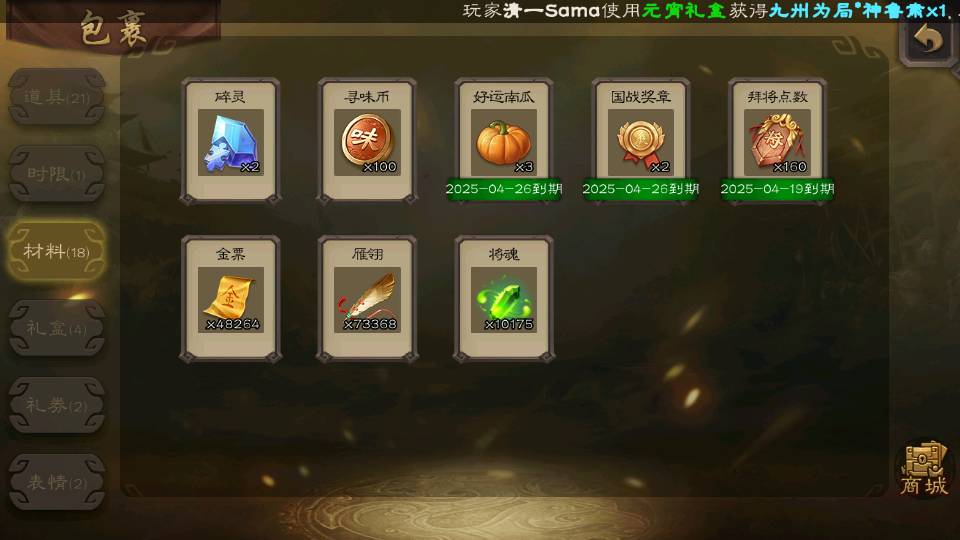Viewport: 960px width, 540px height.
Task: Open the 礼盒 tab
Action: pyautogui.click(x=56, y=328)
